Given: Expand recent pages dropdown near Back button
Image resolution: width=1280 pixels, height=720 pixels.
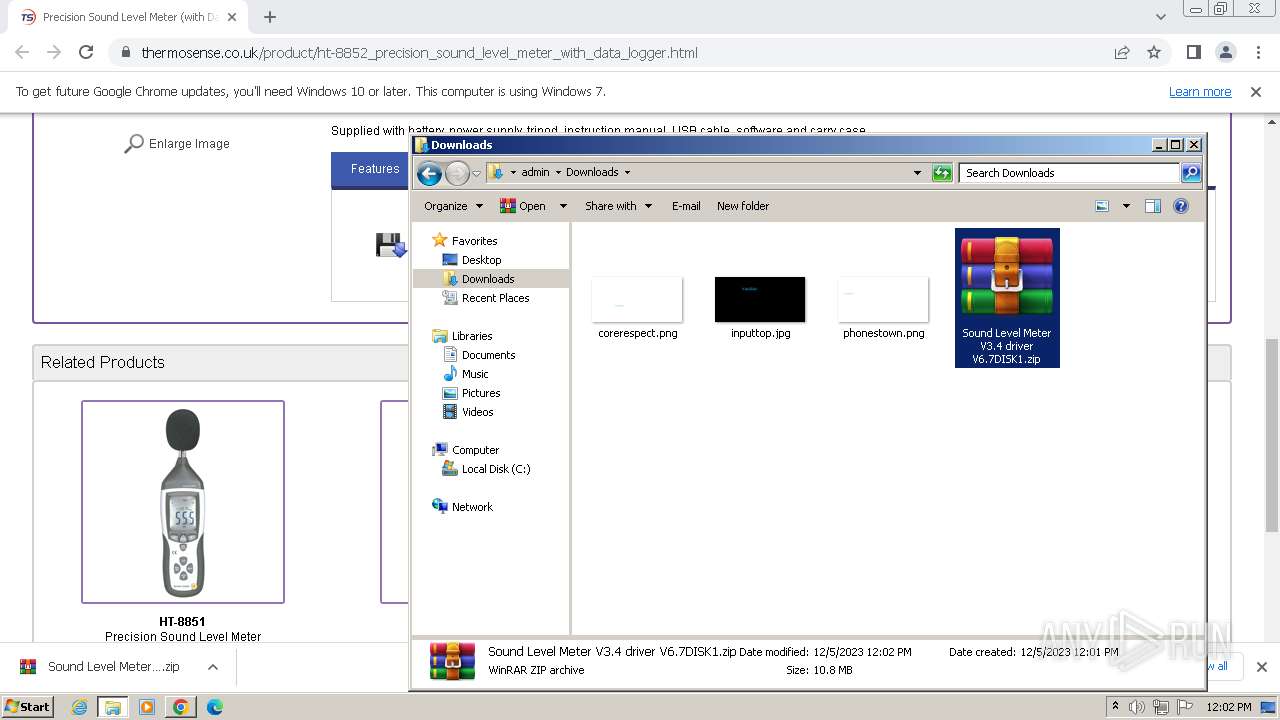Looking at the screenshot, I should click(476, 173).
